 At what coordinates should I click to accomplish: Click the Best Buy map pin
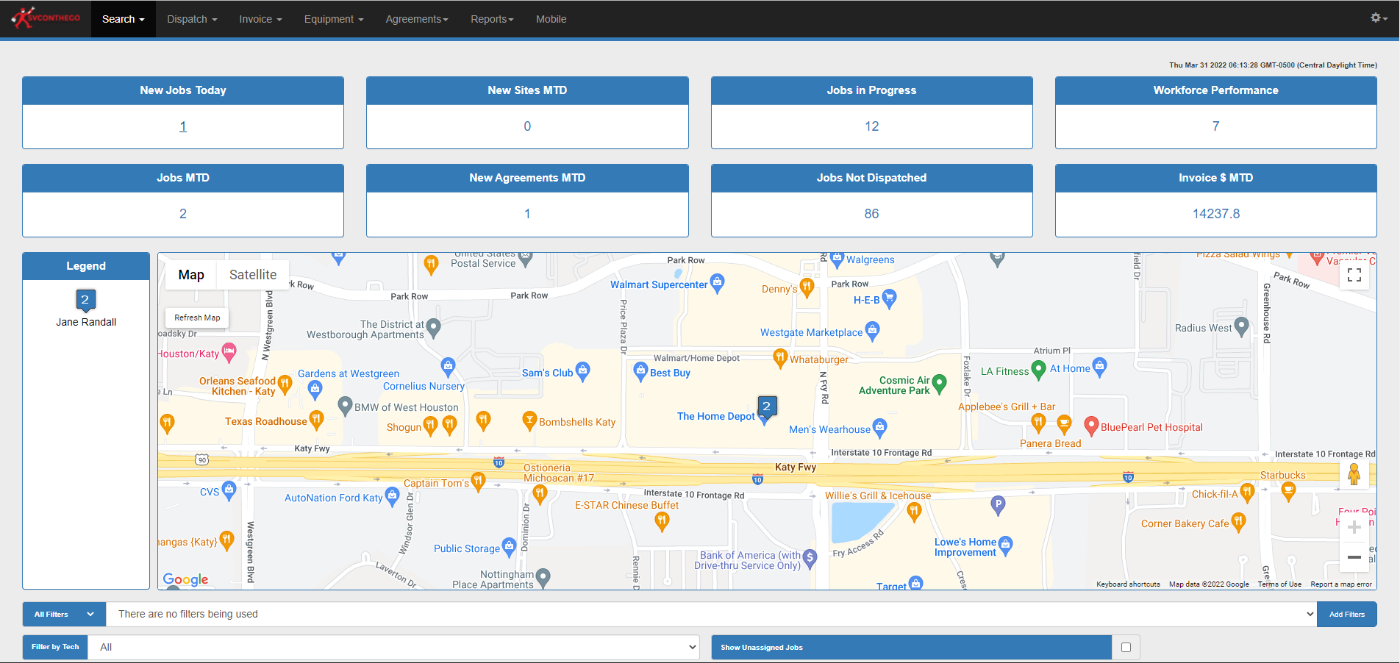point(642,372)
